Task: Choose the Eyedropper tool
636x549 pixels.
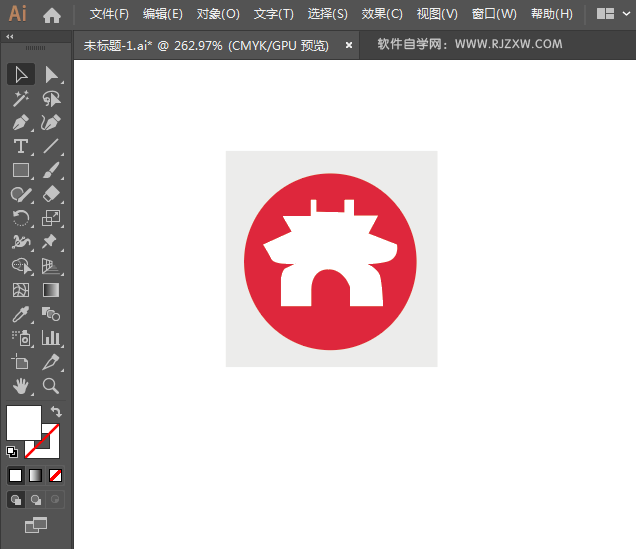Action: point(21,314)
